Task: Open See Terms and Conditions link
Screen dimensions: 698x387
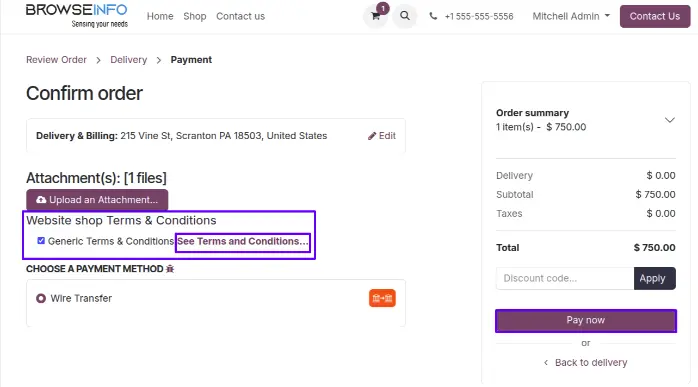Action: [x=243, y=241]
